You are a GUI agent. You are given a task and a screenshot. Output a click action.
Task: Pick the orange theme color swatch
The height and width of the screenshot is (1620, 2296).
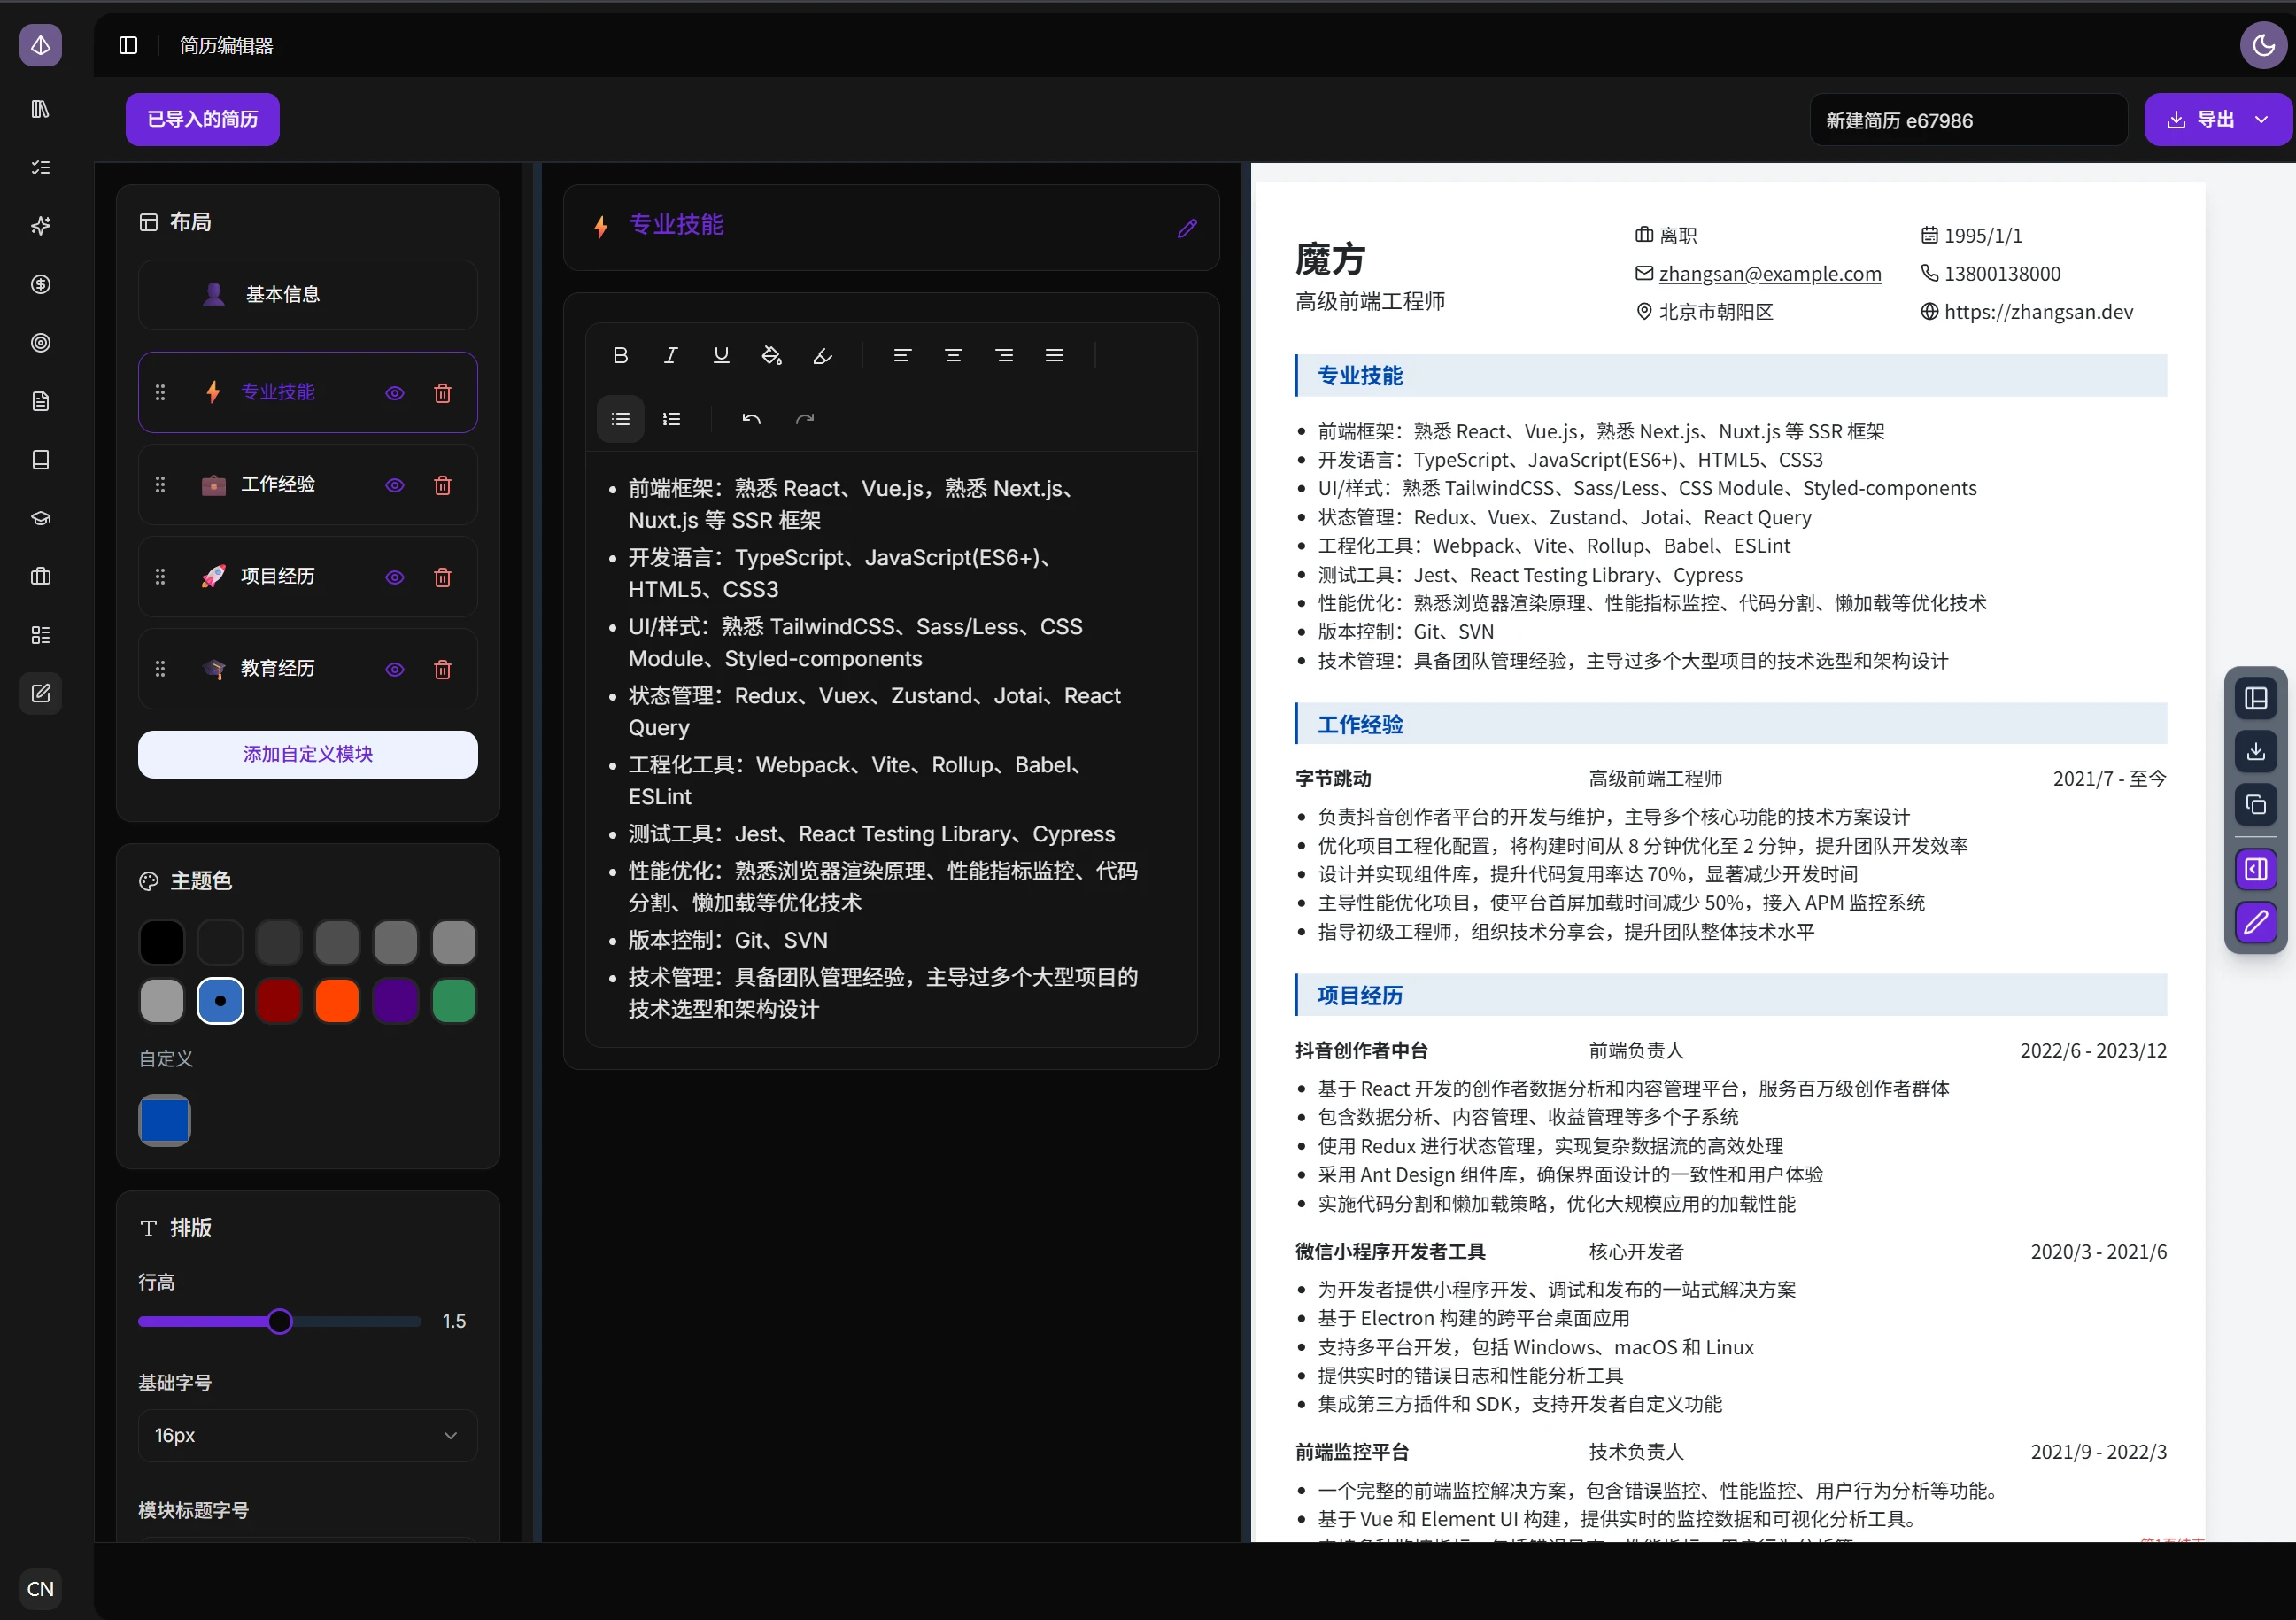pos(337,1001)
